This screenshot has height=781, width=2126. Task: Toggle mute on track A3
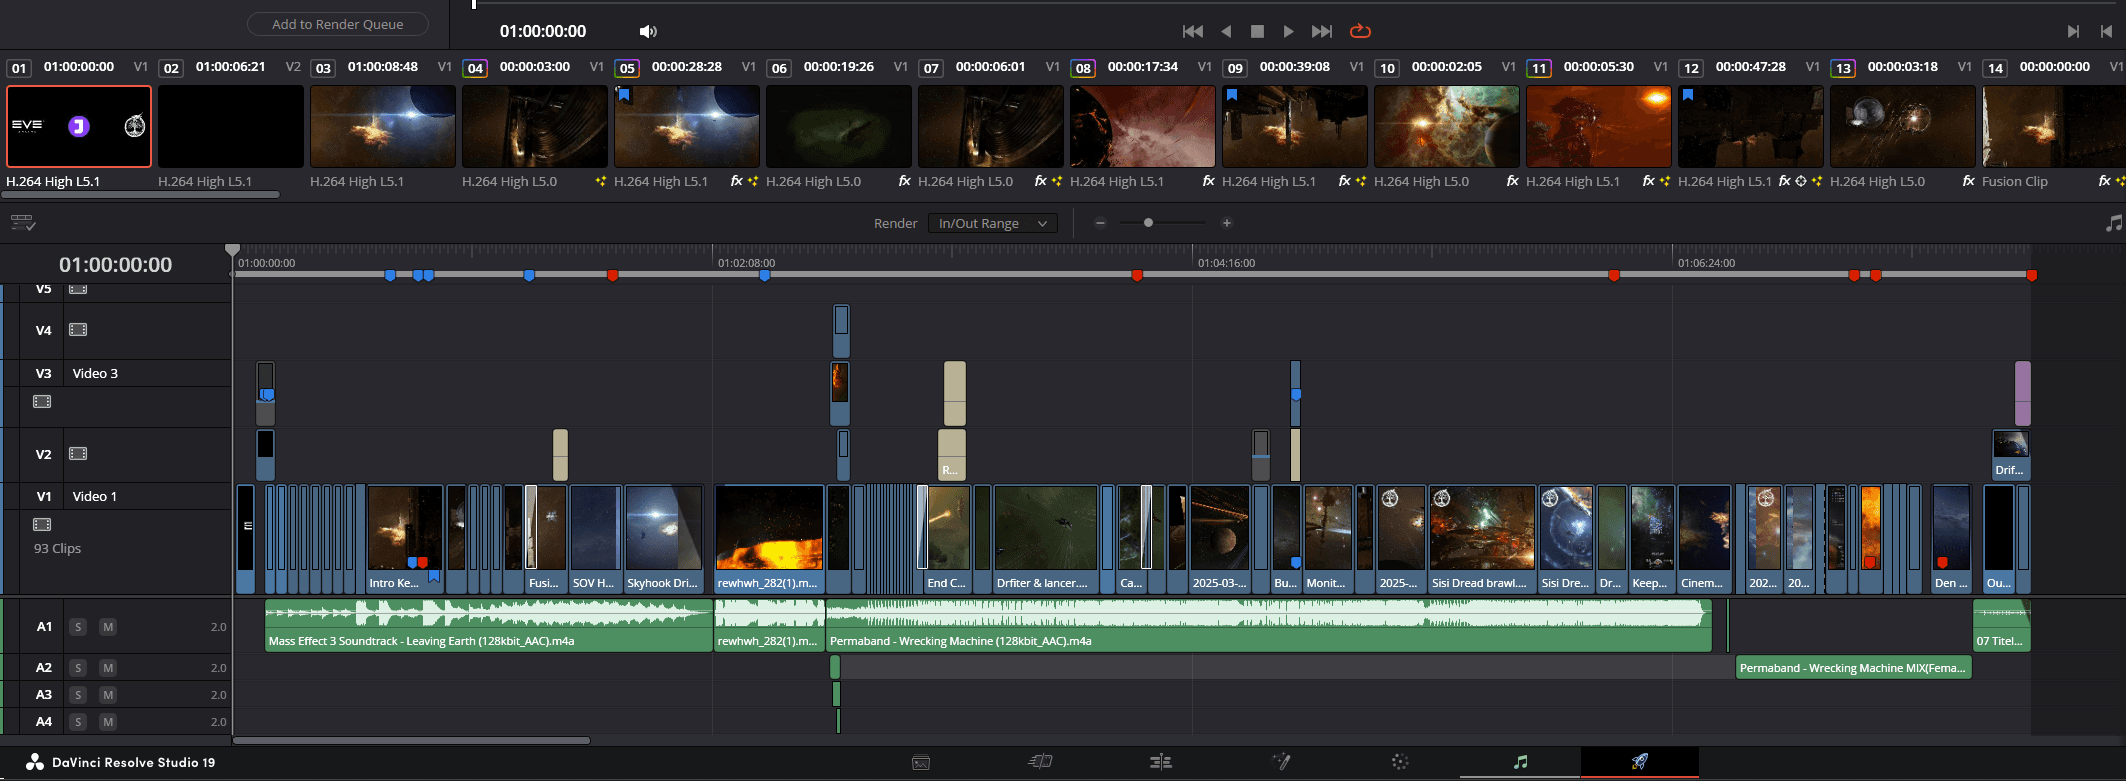[x=108, y=694]
